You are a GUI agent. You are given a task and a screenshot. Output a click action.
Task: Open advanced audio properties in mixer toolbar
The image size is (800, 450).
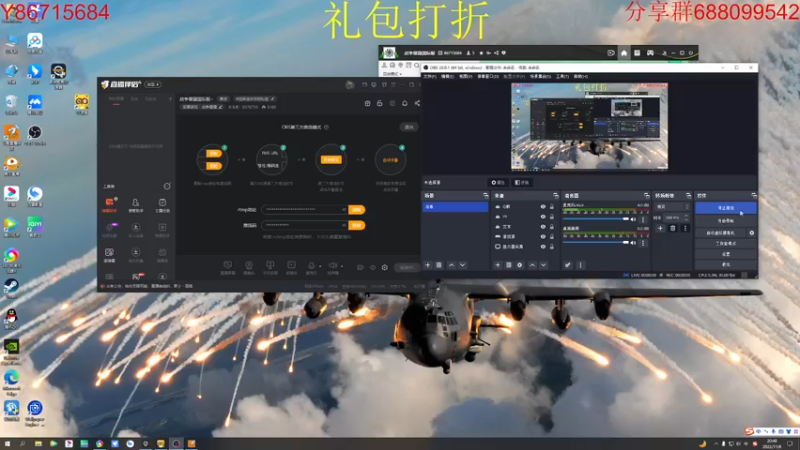pyautogui.click(x=567, y=265)
